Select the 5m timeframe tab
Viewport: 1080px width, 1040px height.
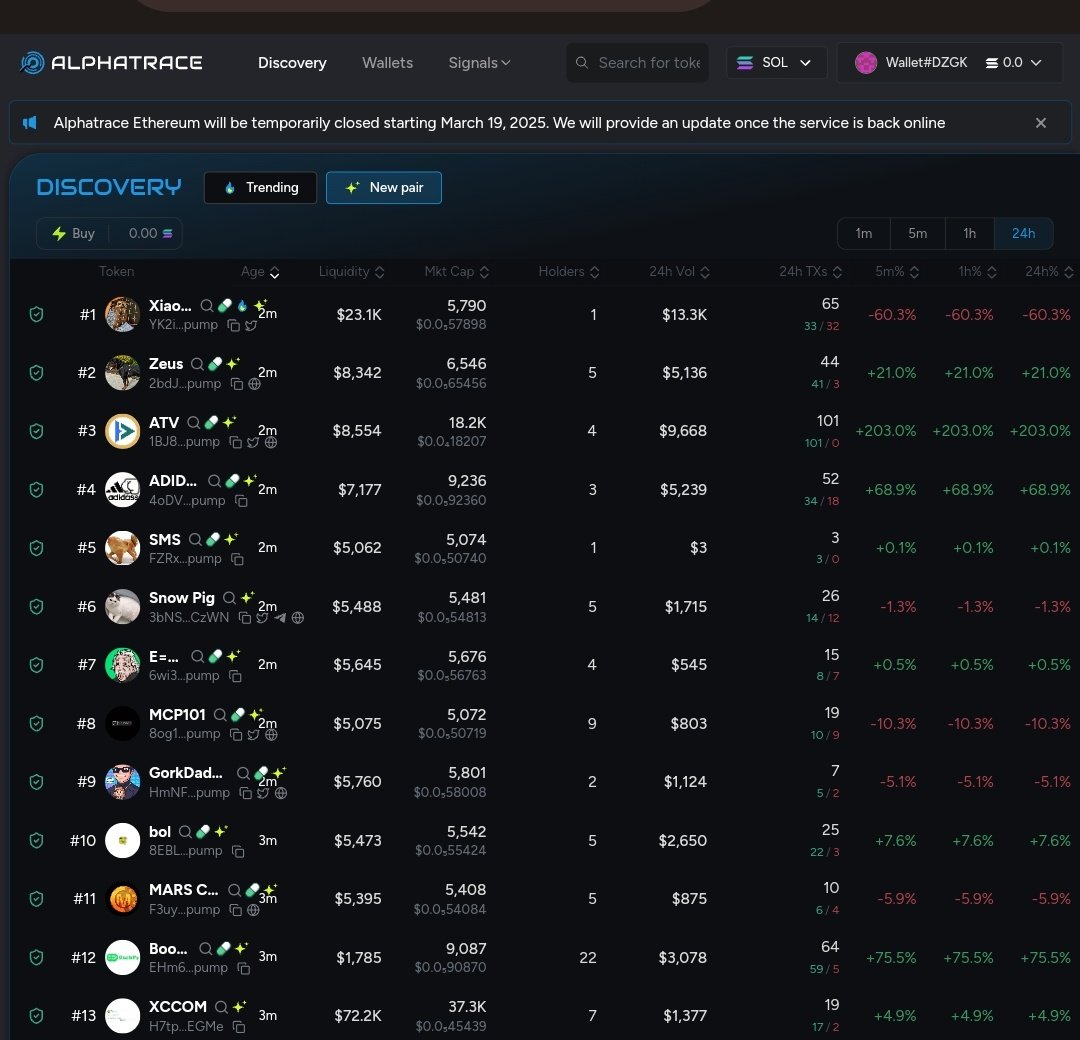917,233
